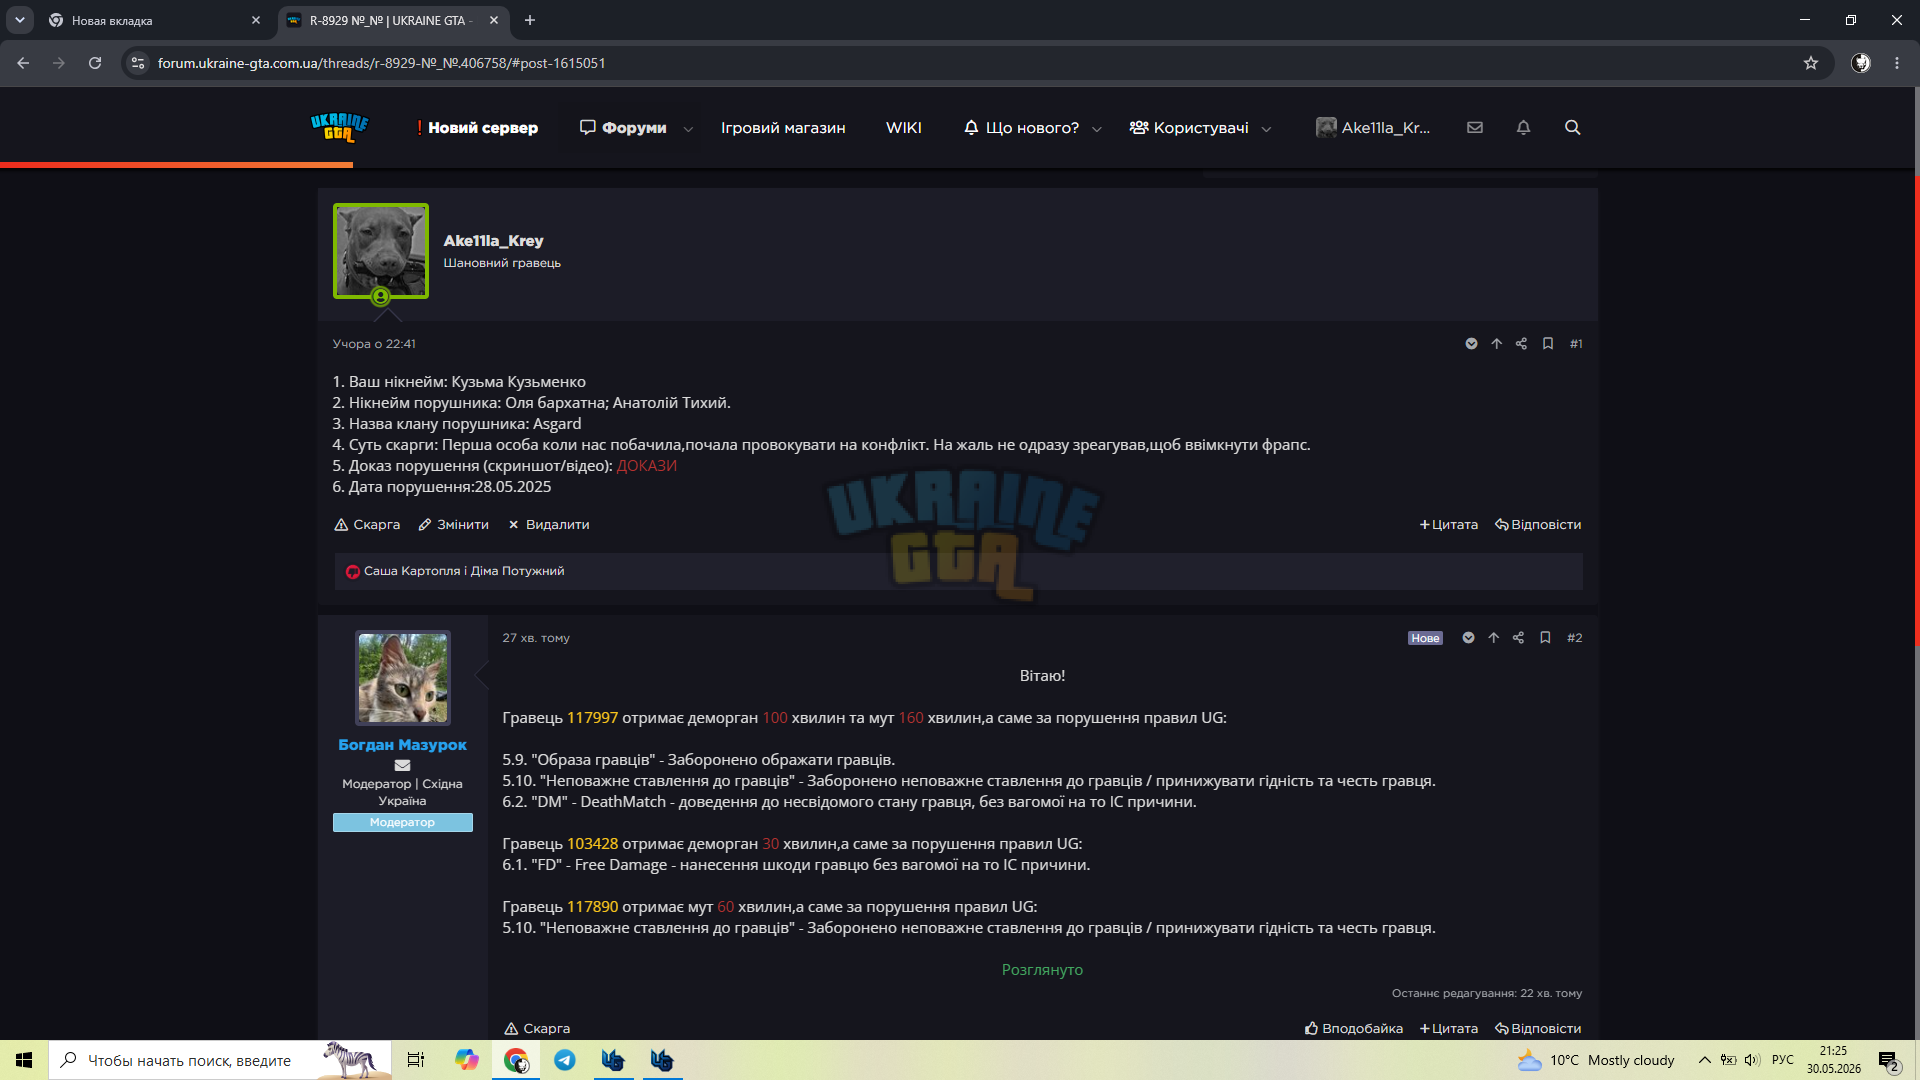Viewport: 1920px width, 1080px height.
Task: Open Windows Start menu
Action: coord(24,1060)
